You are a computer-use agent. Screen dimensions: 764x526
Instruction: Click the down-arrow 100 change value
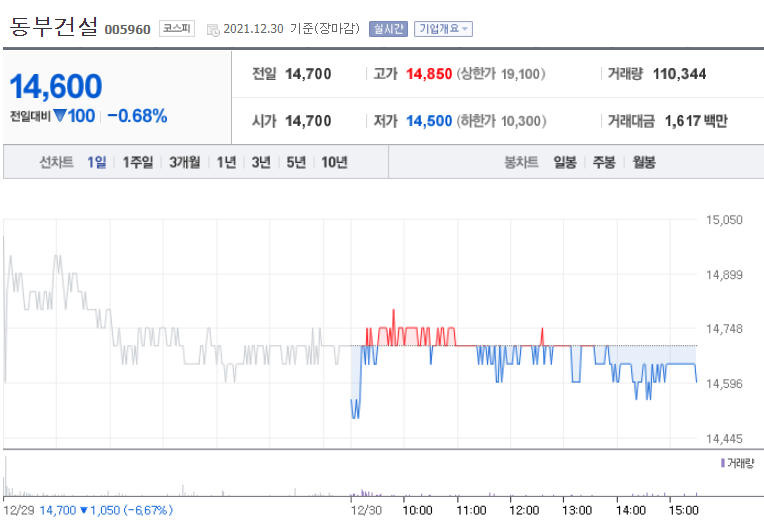[x=75, y=116]
